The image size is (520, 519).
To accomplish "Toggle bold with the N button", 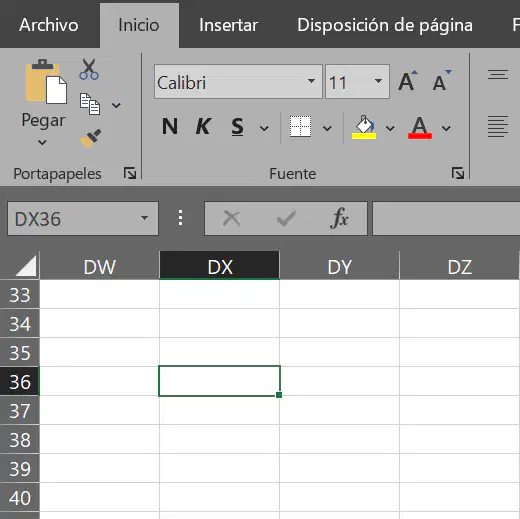I will coord(170,127).
